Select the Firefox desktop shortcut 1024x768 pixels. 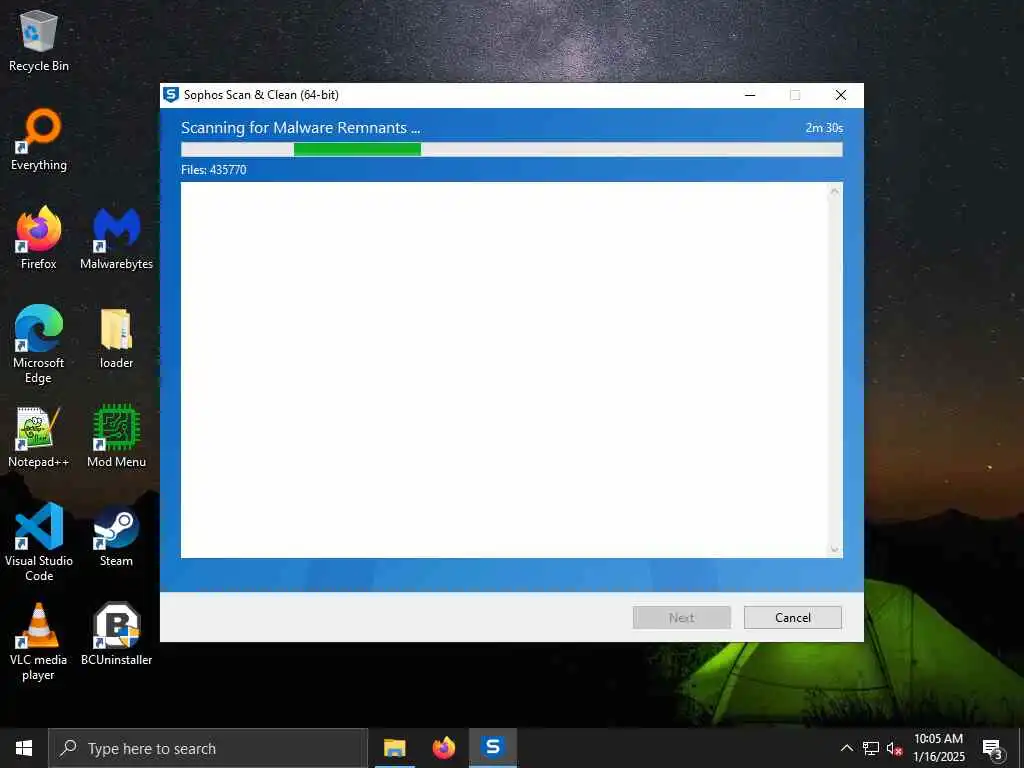pos(39,238)
